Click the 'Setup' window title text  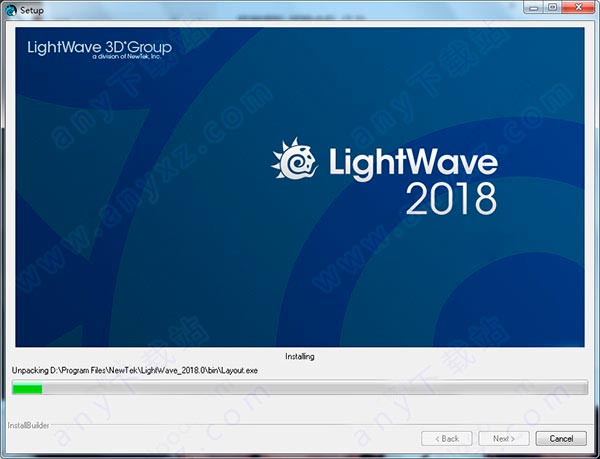pos(32,10)
